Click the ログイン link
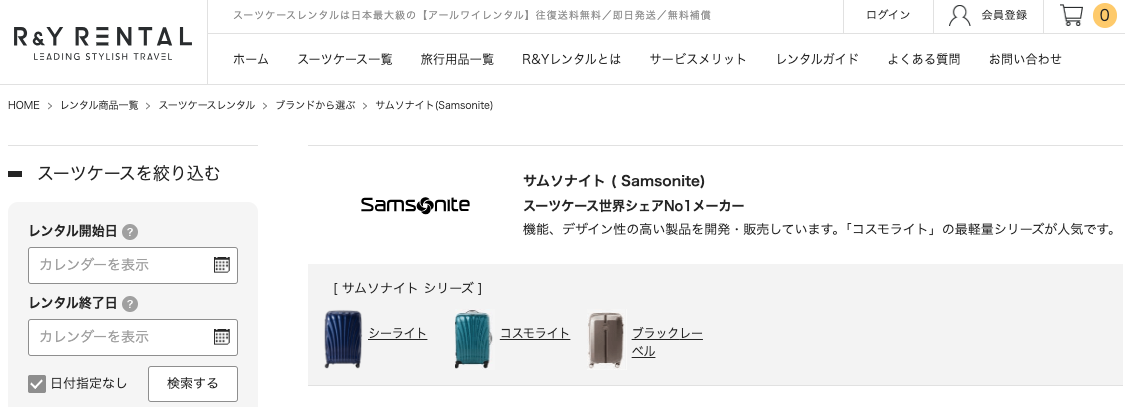Image resolution: width=1125 pixels, height=407 pixels. 888,15
